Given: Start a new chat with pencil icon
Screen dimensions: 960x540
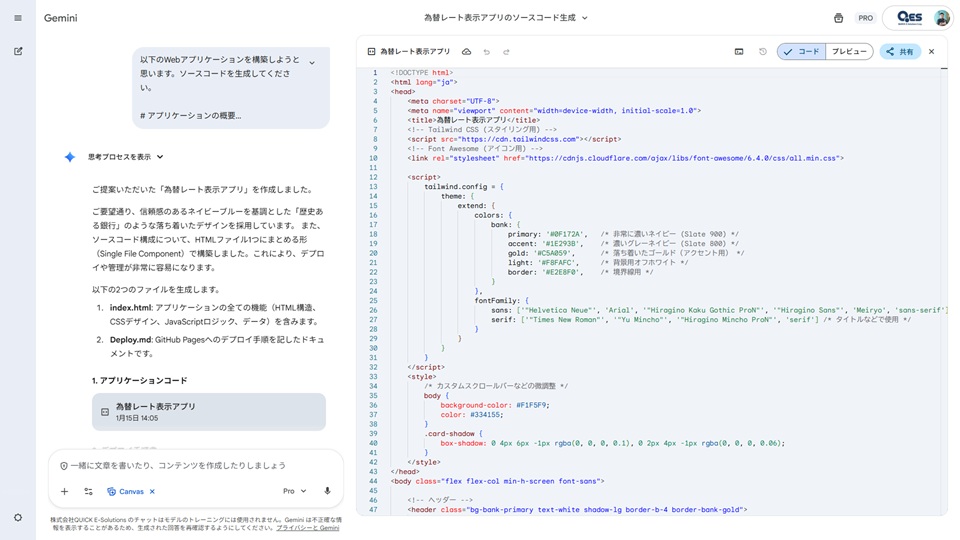Looking at the screenshot, I should 18,51.
